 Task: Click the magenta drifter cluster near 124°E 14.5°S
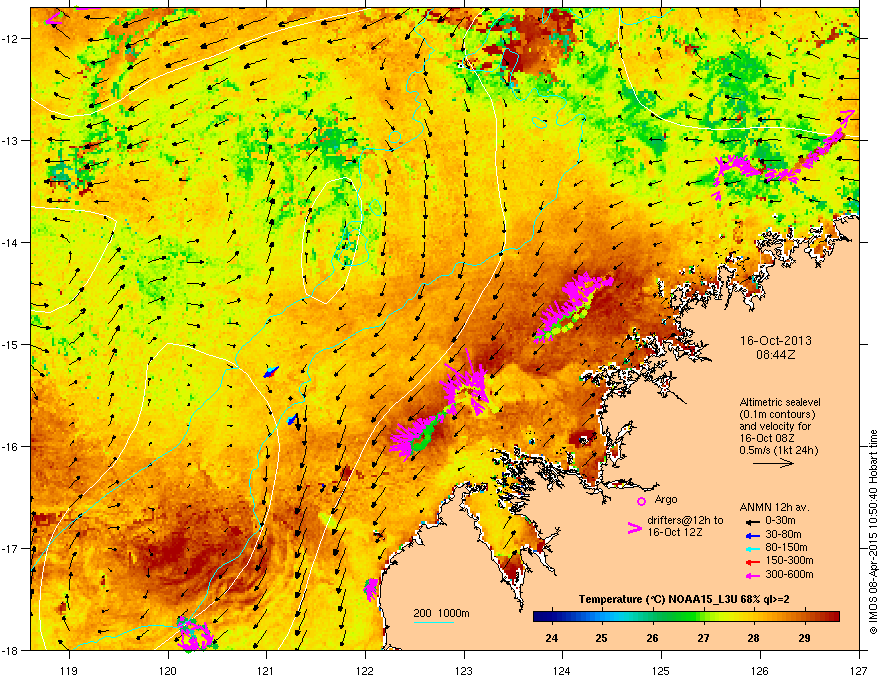[x=572, y=306]
